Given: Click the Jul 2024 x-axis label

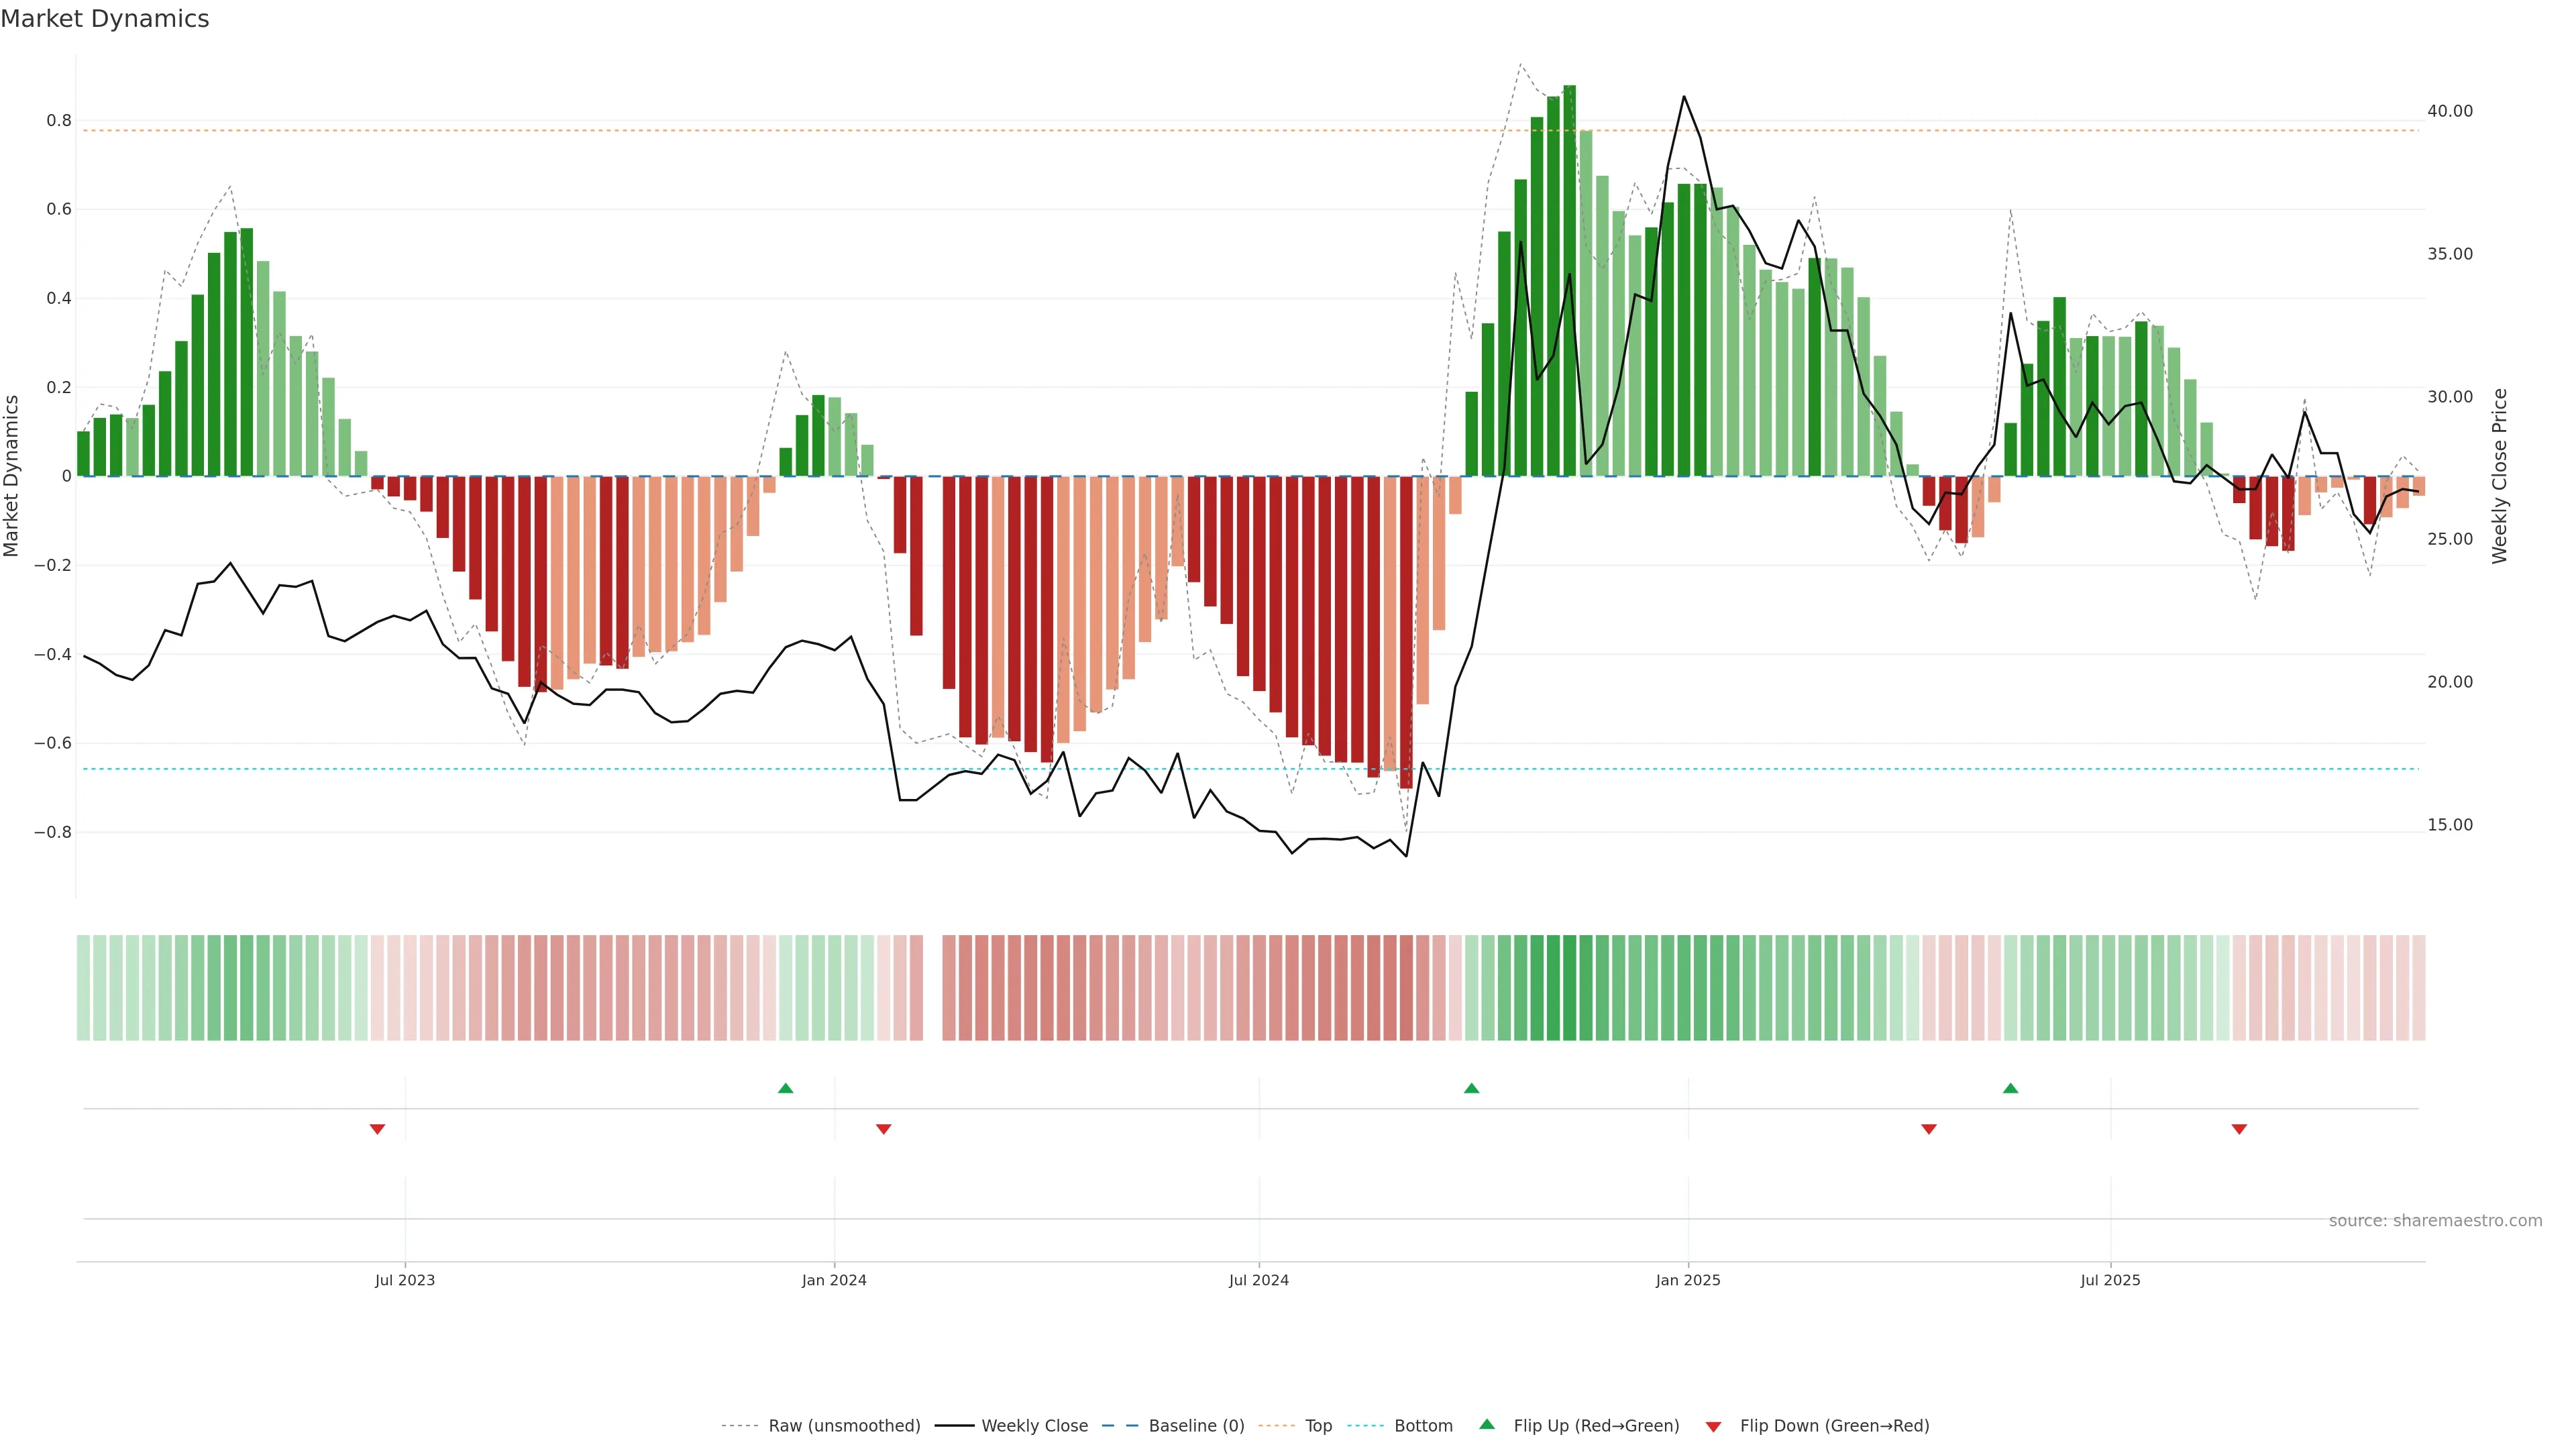Looking at the screenshot, I should pyautogui.click(x=1258, y=1280).
